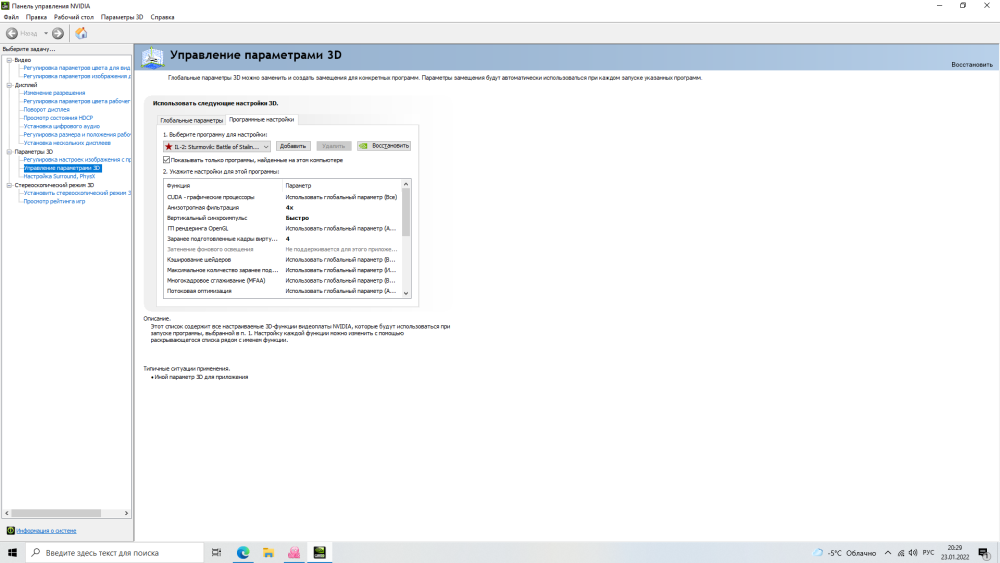Open the Информация о системе link
1000x563 pixels.
tap(46, 530)
